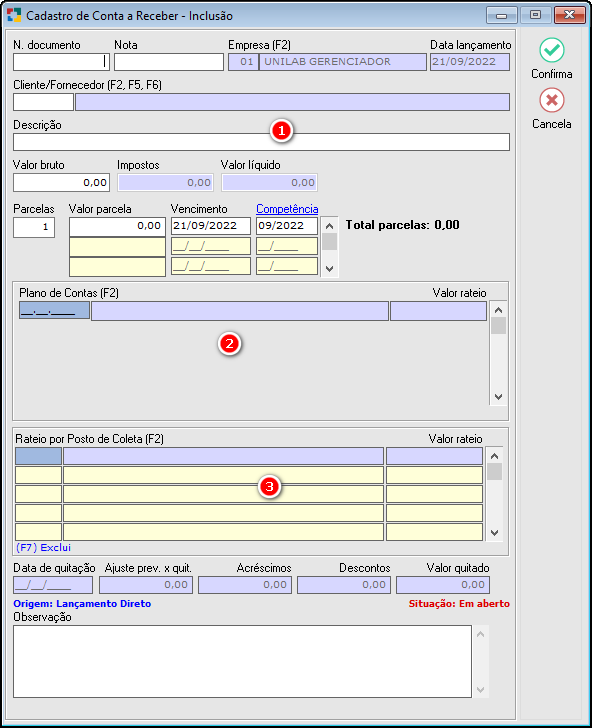Viewport: 592px width, 728px height.
Task: Select the Nota input field
Action: tap(169, 62)
